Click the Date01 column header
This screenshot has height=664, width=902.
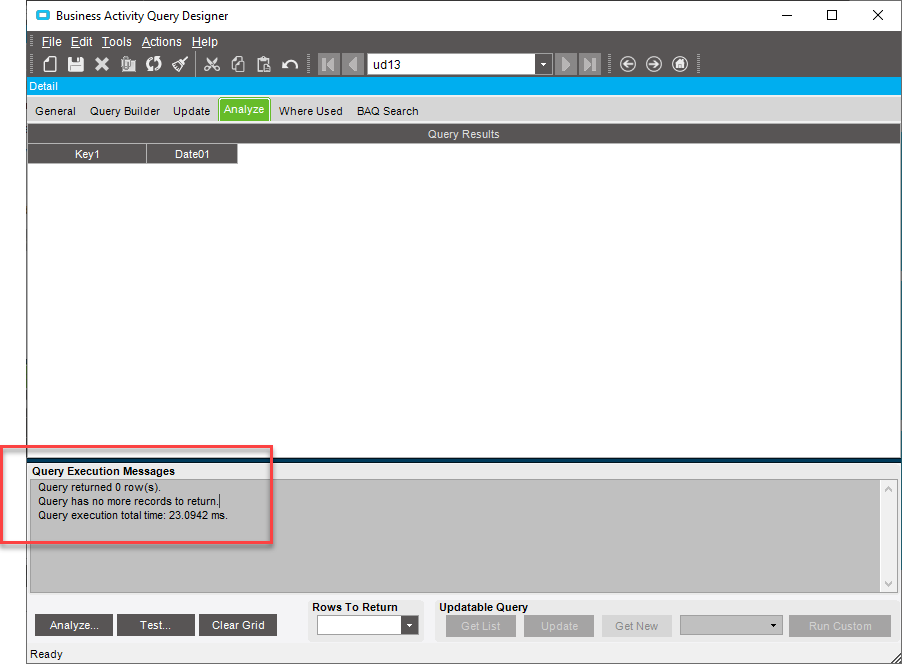[x=192, y=154]
